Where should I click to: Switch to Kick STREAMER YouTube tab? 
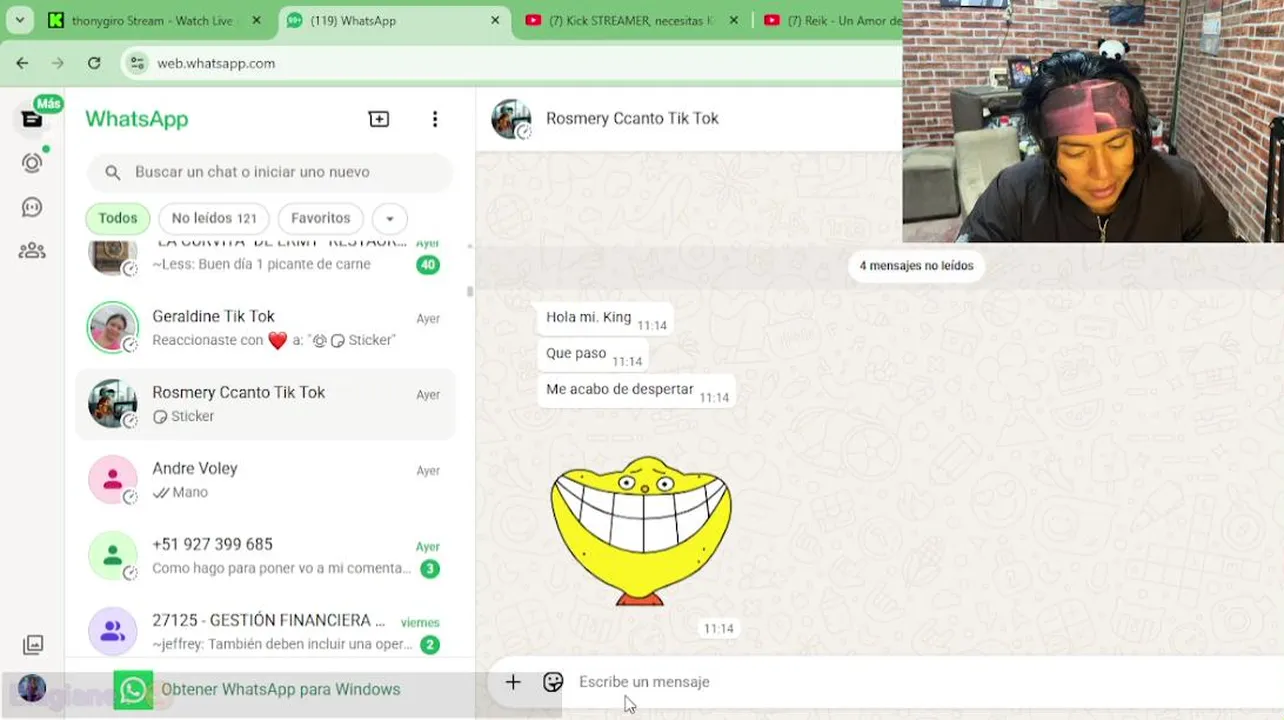click(x=632, y=20)
